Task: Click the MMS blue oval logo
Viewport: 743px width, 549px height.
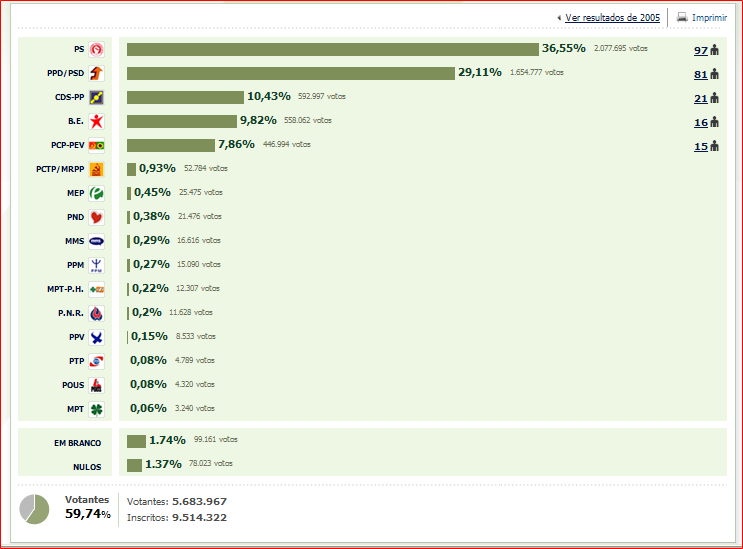Action: (97, 242)
